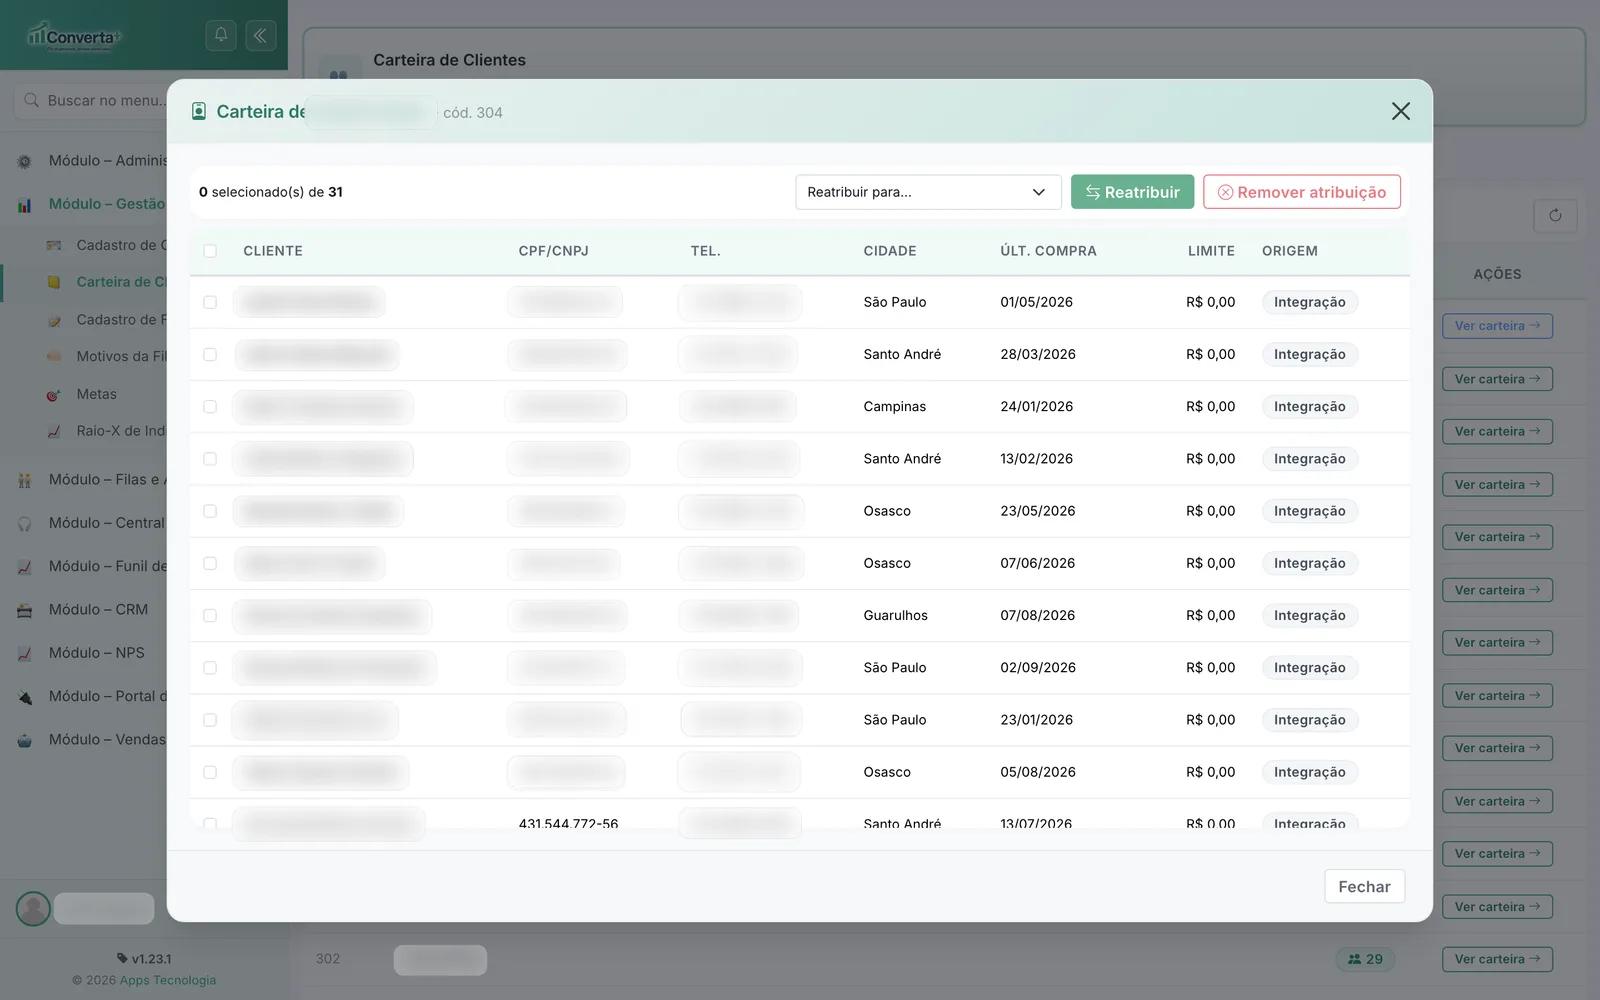Click the Módulo – Filas icon
Viewport: 1600px width, 1000px height.
25,480
